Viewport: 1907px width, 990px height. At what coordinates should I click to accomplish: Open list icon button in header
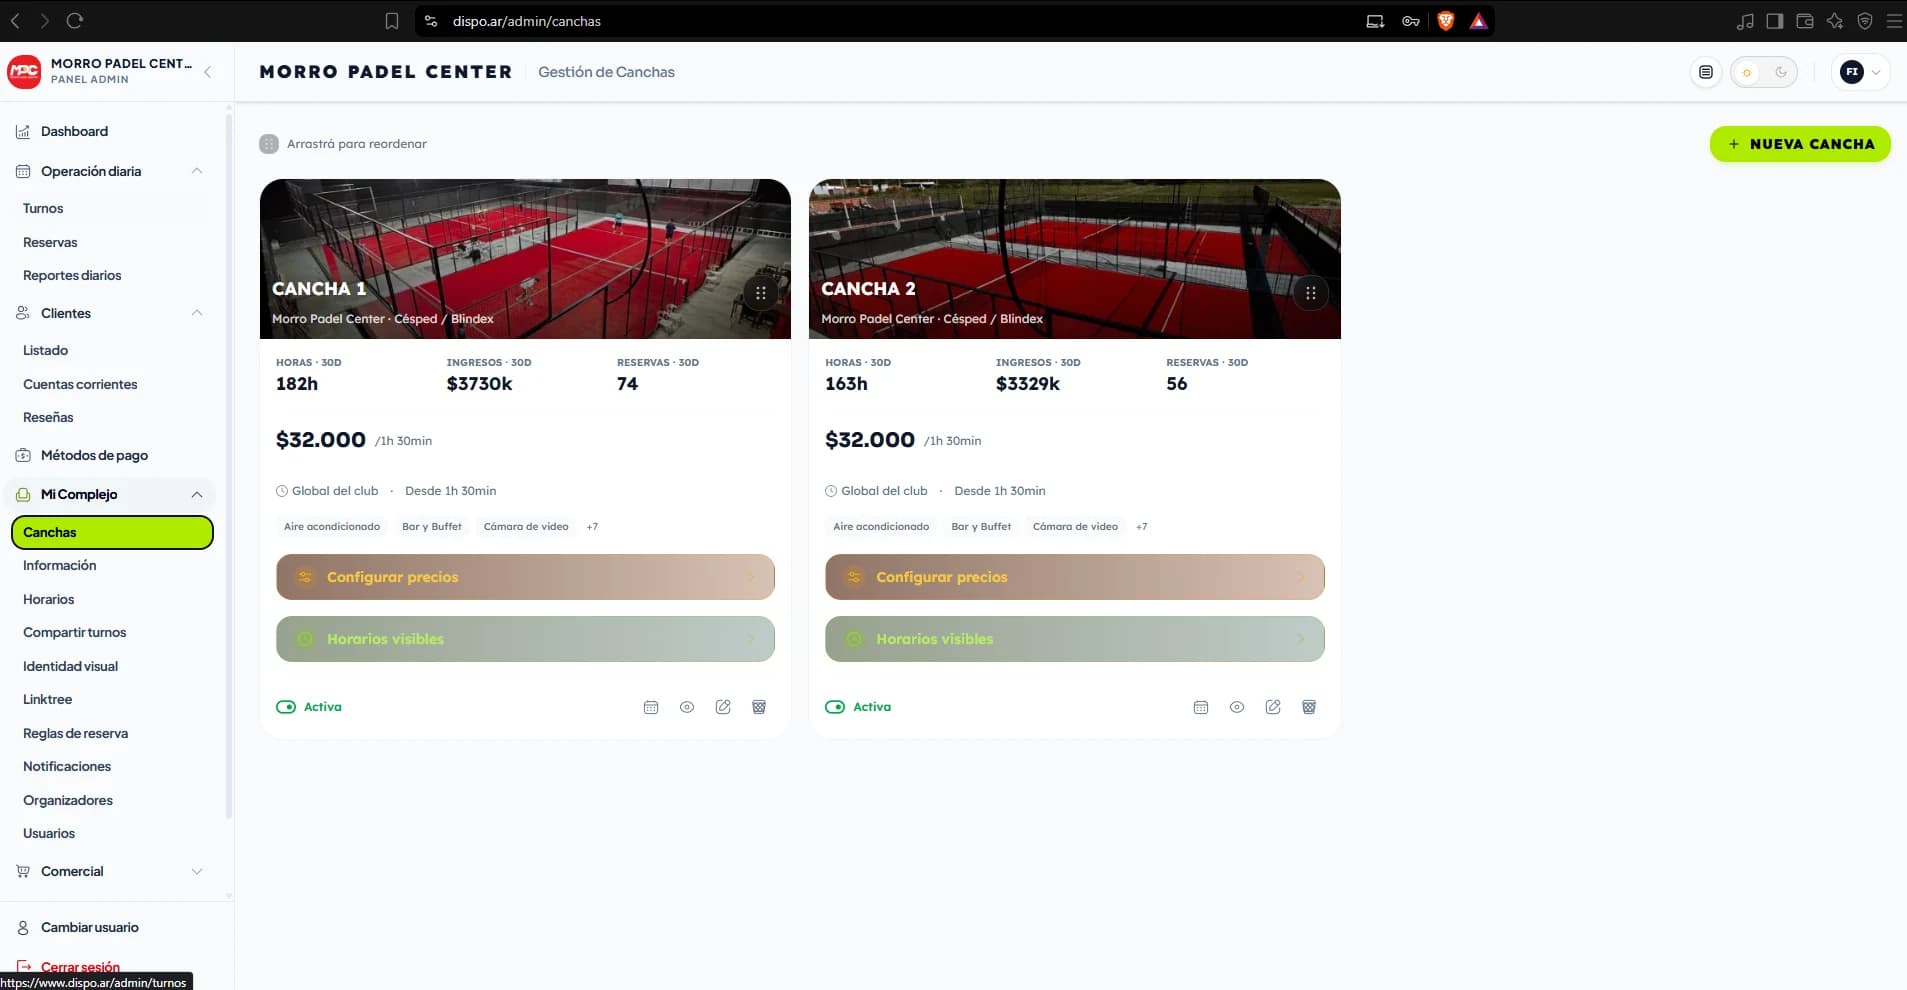(1706, 72)
